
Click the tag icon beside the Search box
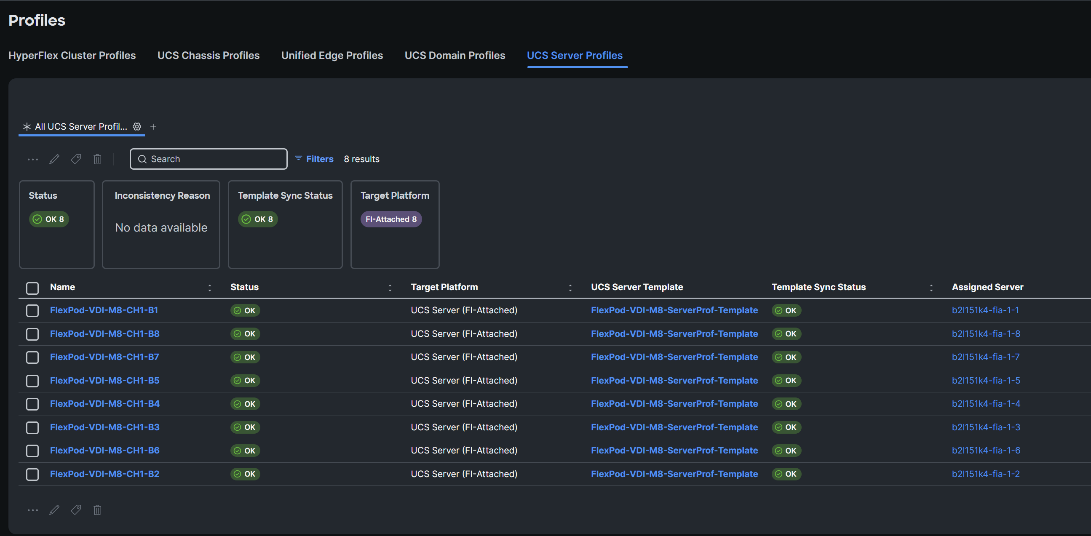click(x=76, y=159)
